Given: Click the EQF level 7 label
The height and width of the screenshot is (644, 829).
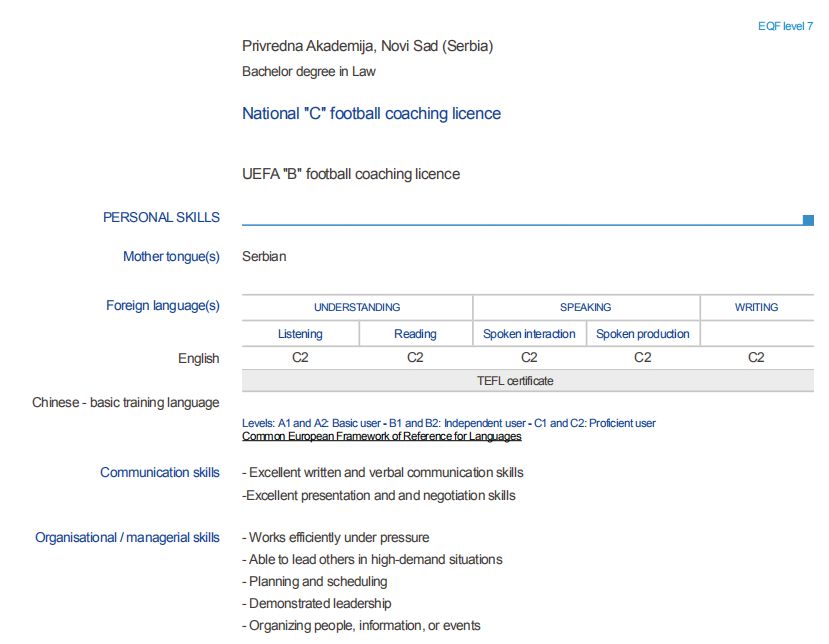Looking at the screenshot, I should click(785, 26).
